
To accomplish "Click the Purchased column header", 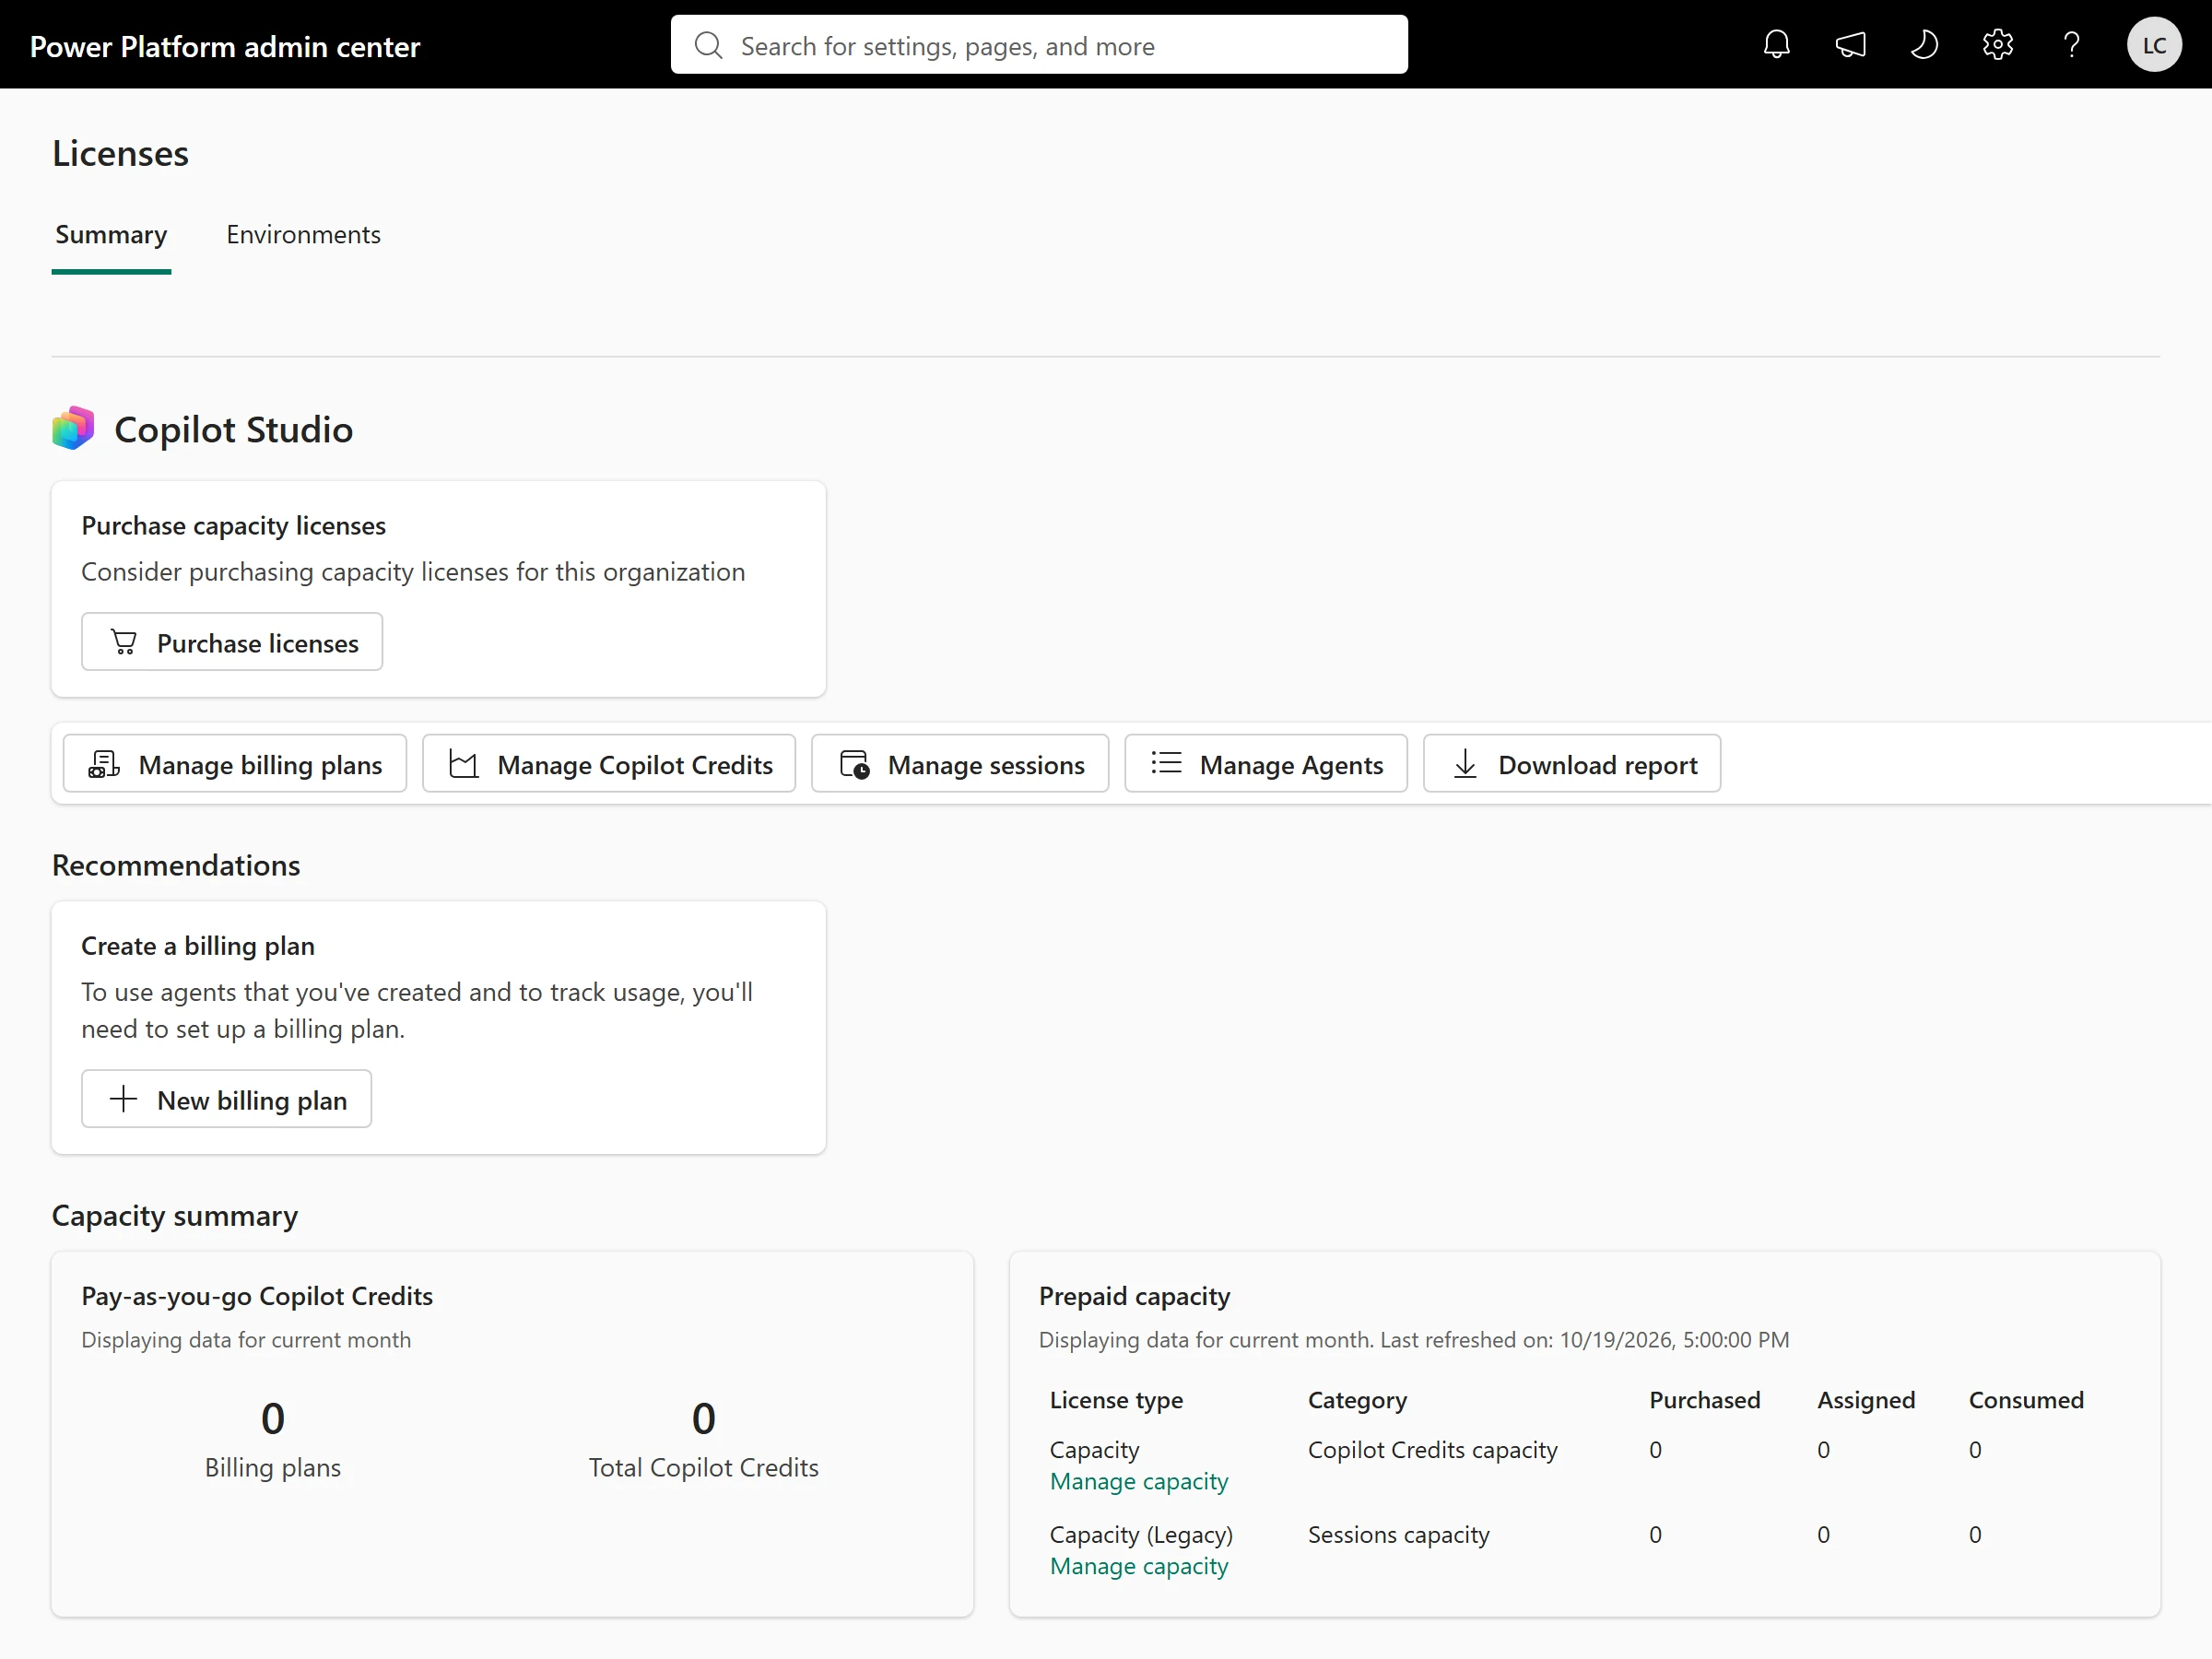I will tap(1704, 1400).
